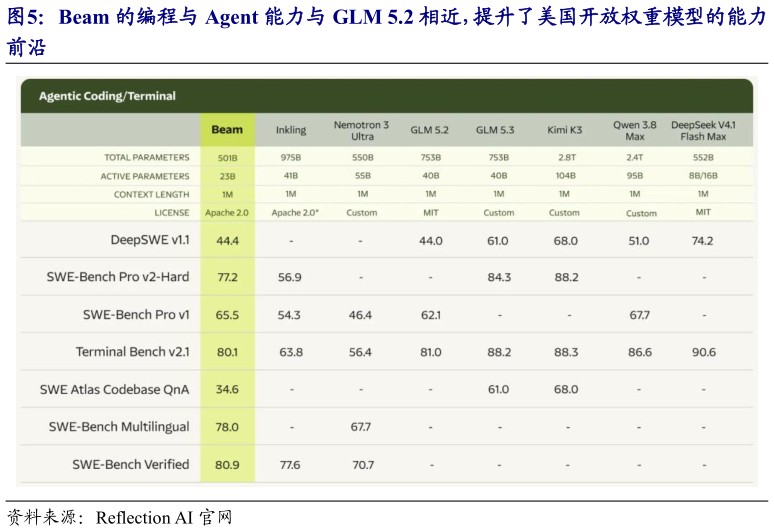Screen dimensions: 774x531
Task: Click GLM 5.2's 62.1 score
Action: [431, 315]
